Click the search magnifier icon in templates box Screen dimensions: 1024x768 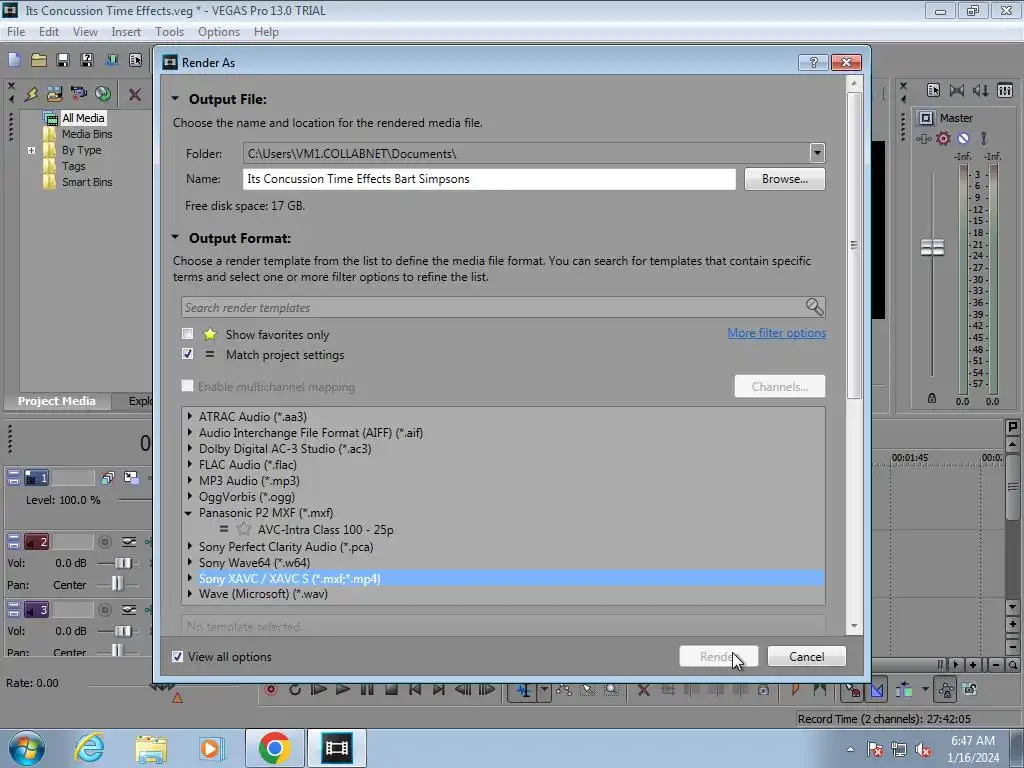coord(814,307)
